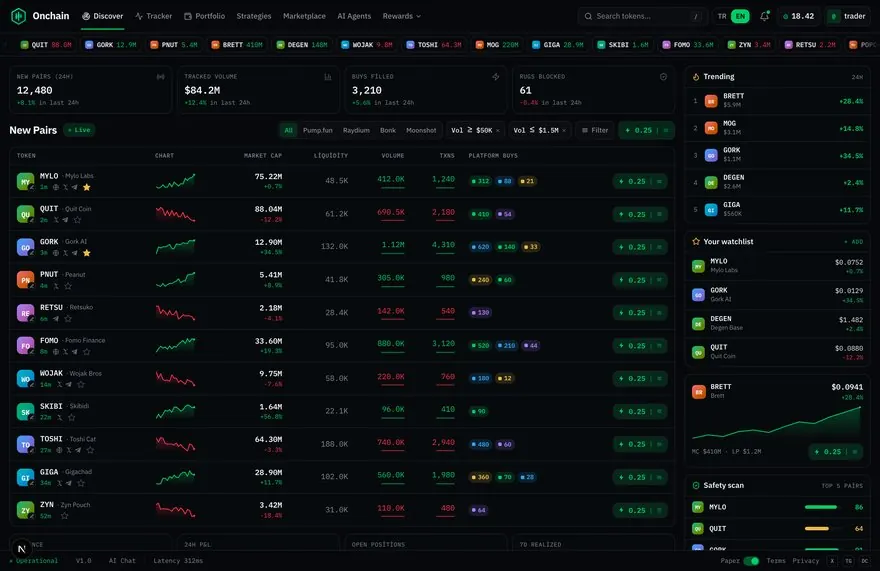
Task: Open MYLO's Telegram link icon
Action: click(75, 187)
